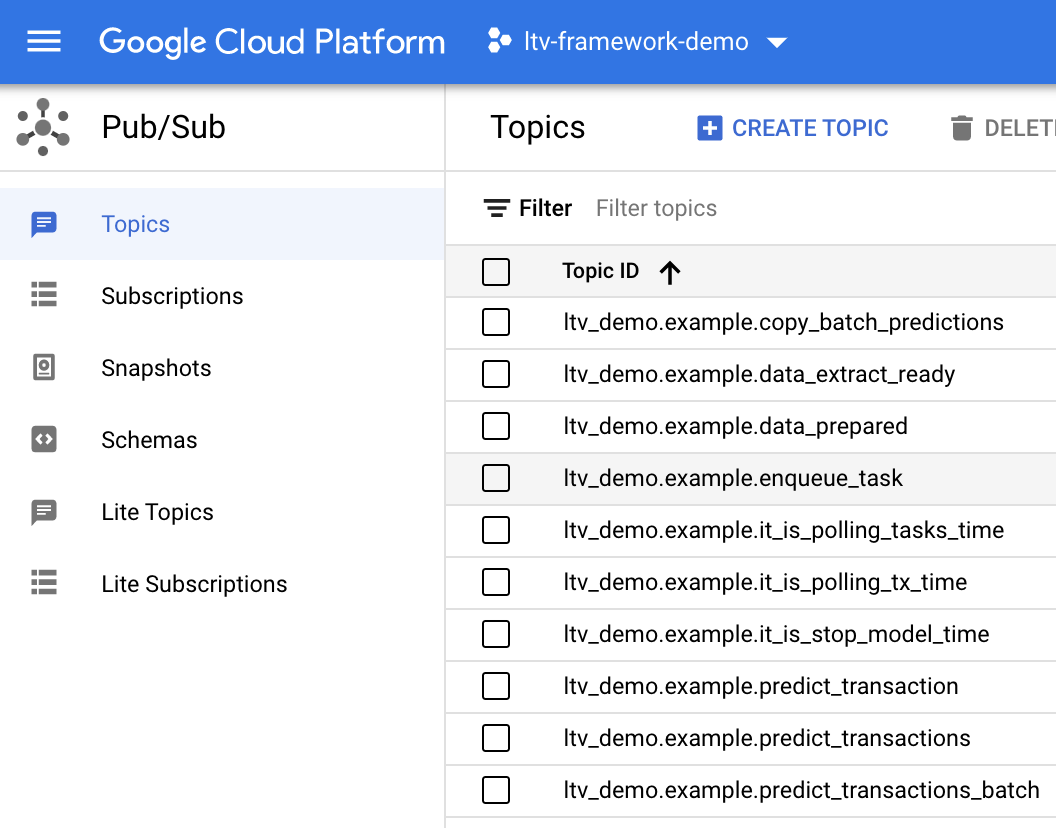Click the Topics page heading
The height and width of the screenshot is (828, 1056).
(x=538, y=127)
